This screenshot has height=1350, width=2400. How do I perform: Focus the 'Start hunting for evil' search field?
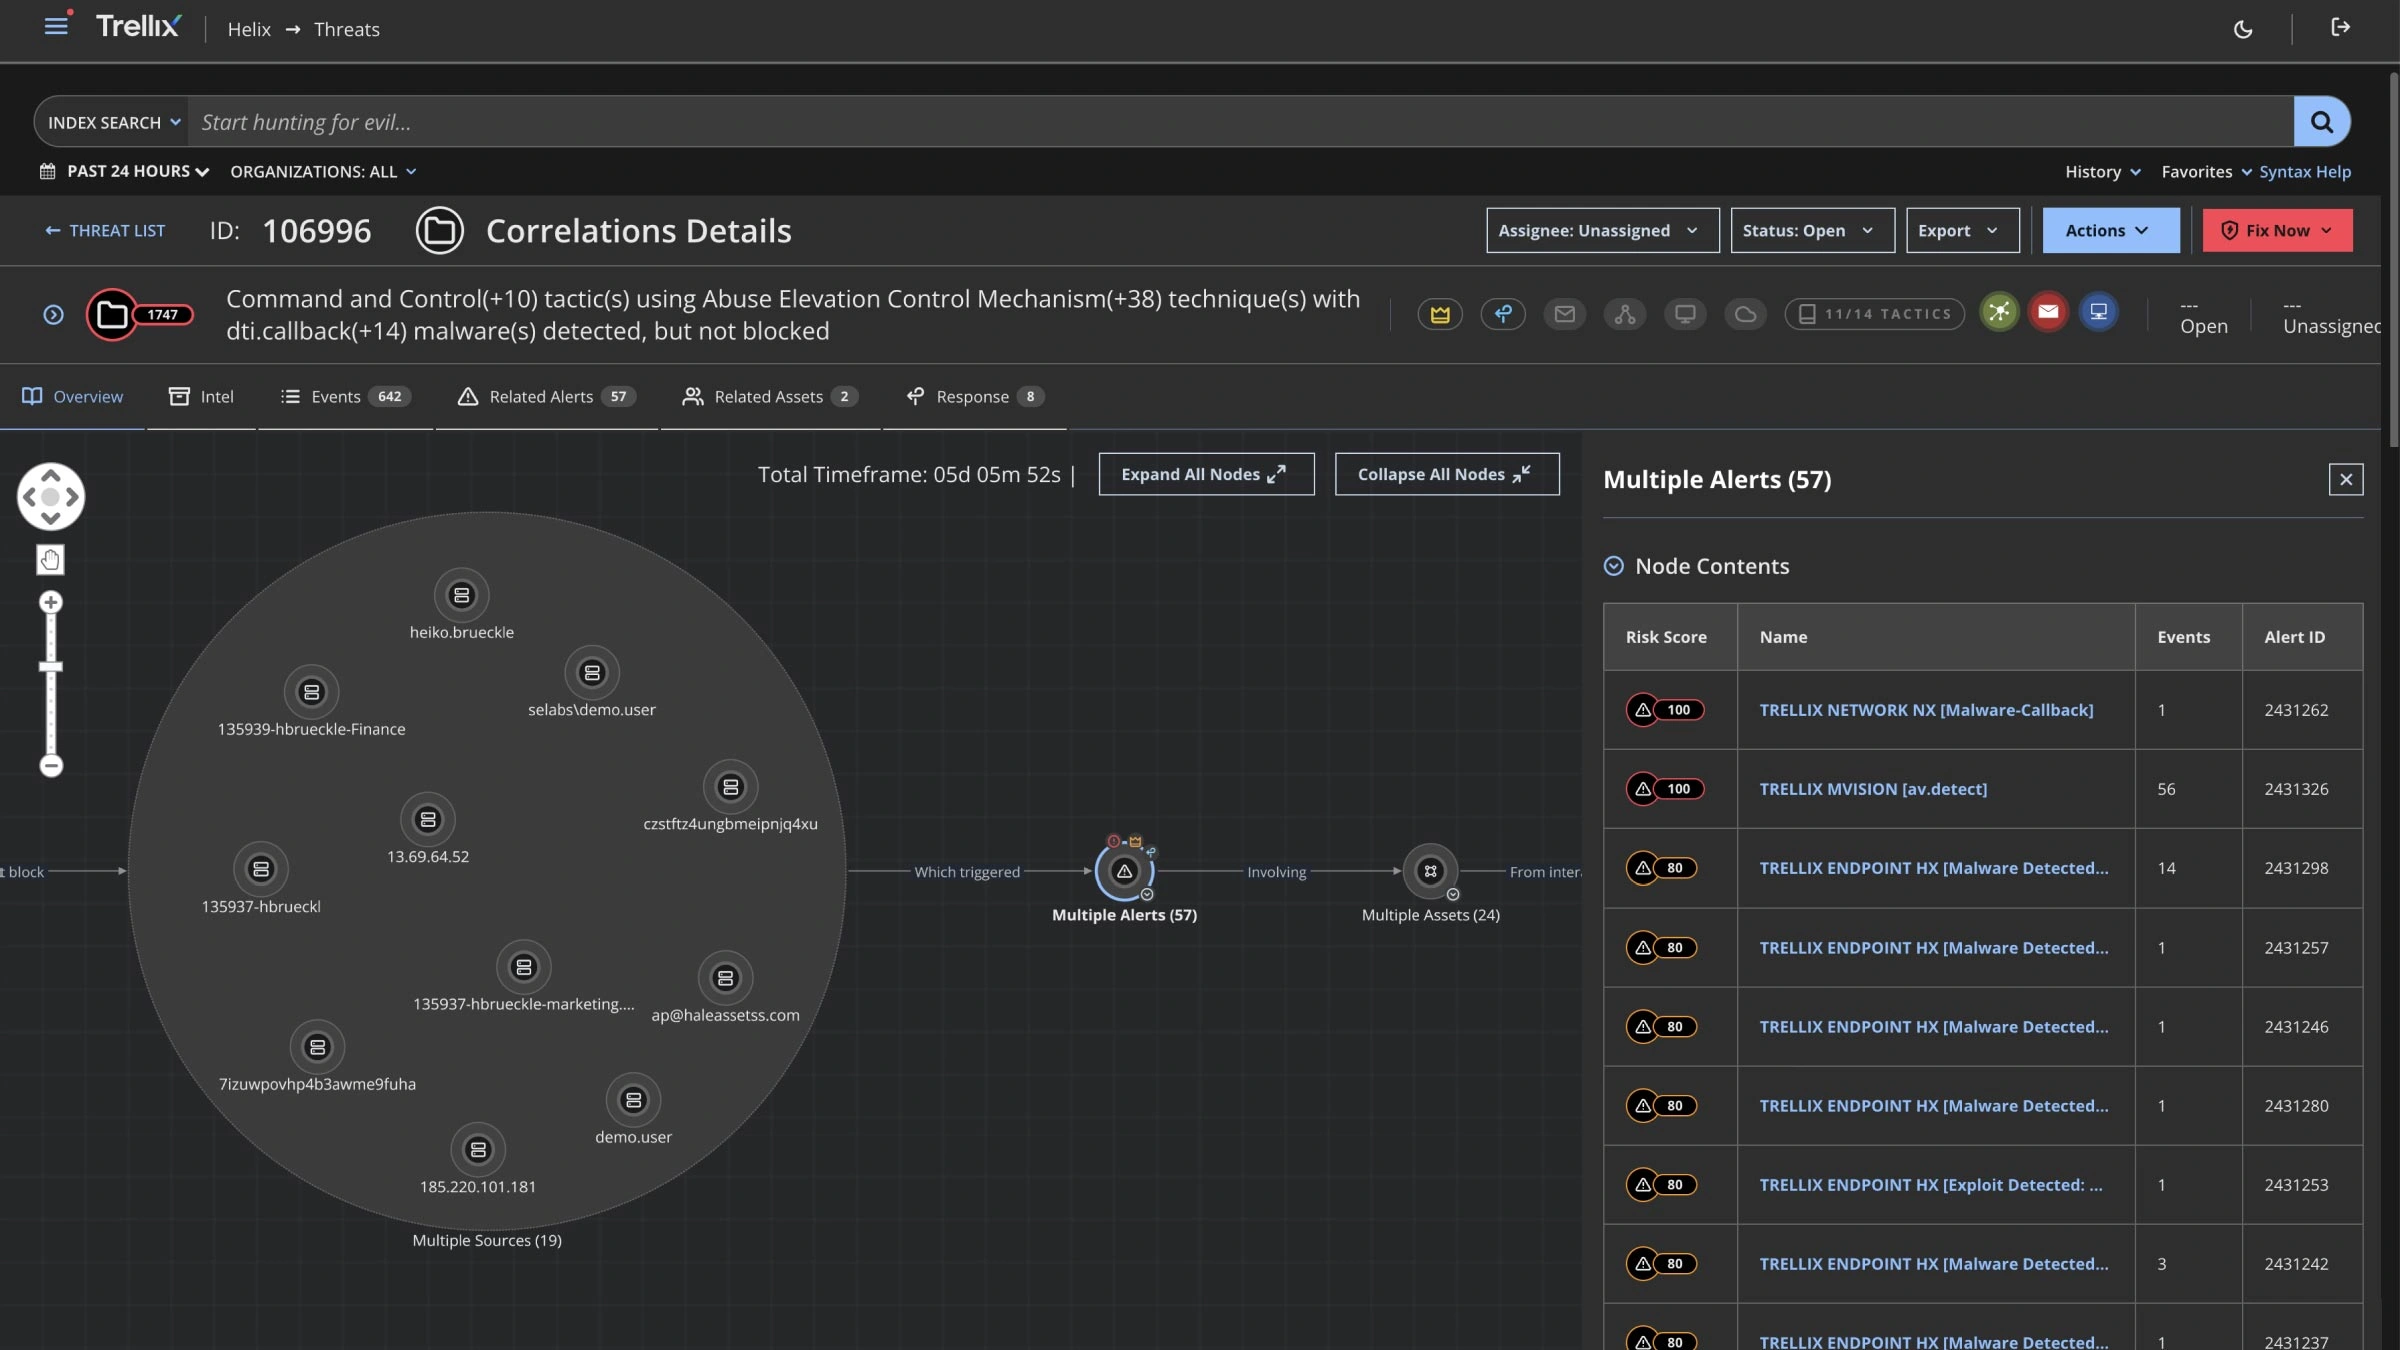[1240, 122]
